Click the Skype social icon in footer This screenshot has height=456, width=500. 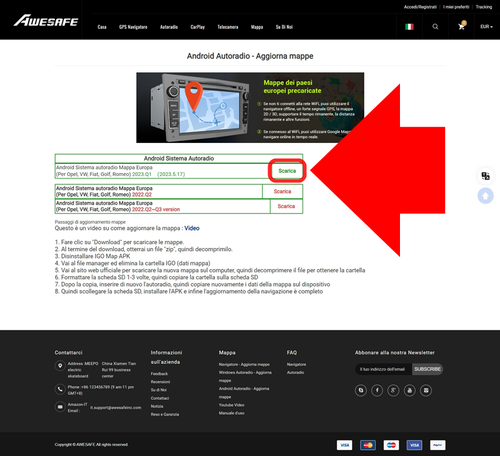tap(361, 390)
